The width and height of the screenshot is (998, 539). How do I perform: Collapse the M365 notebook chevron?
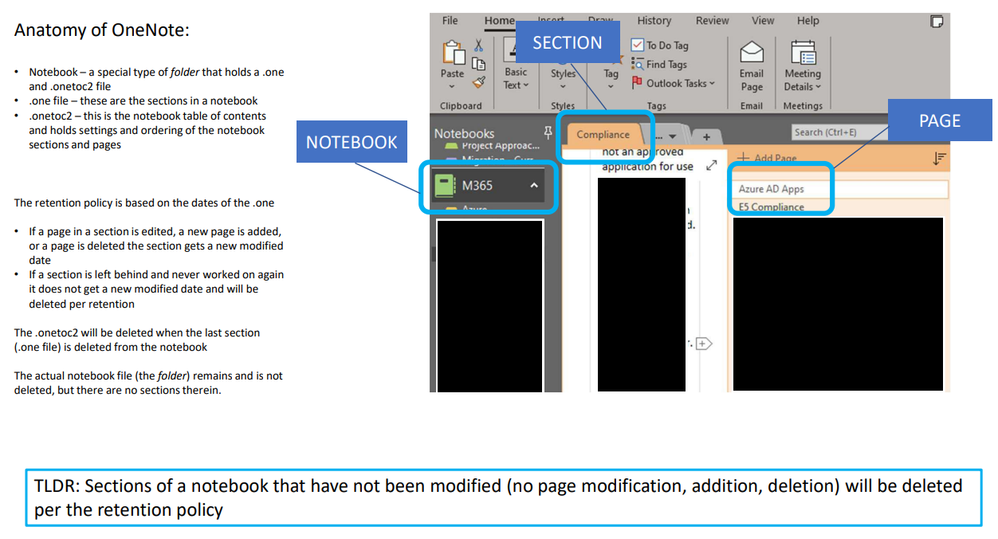(x=534, y=185)
